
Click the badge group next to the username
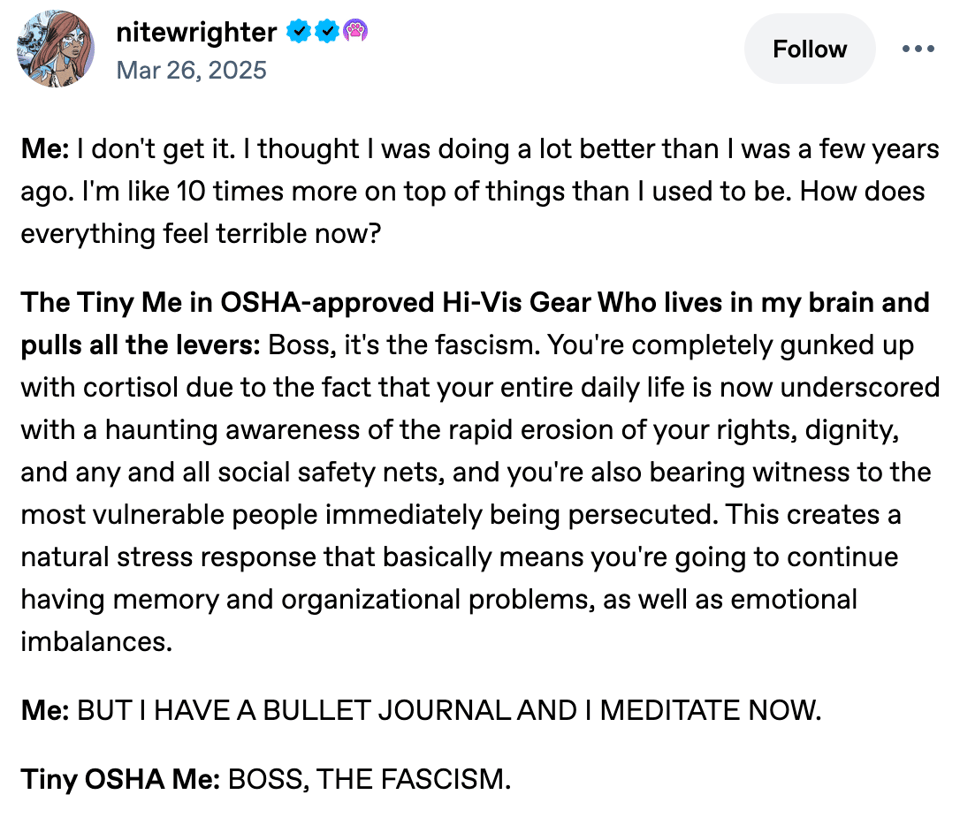pyautogui.click(x=327, y=31)
